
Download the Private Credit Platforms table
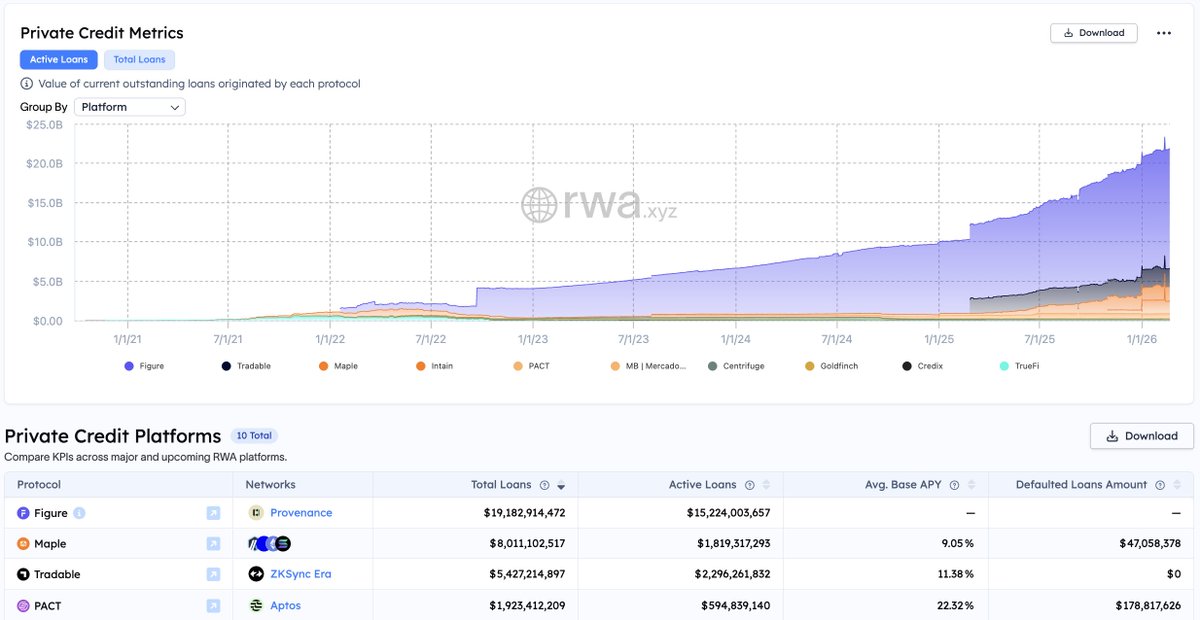pos(1141,436)
